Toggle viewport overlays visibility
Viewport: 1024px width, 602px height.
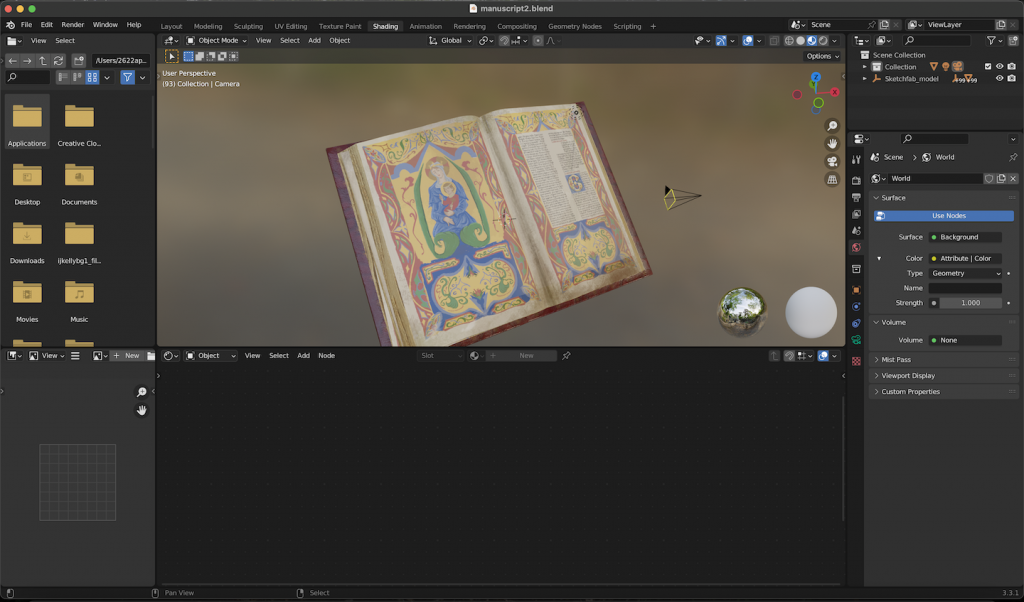click(x=748, y=40)
